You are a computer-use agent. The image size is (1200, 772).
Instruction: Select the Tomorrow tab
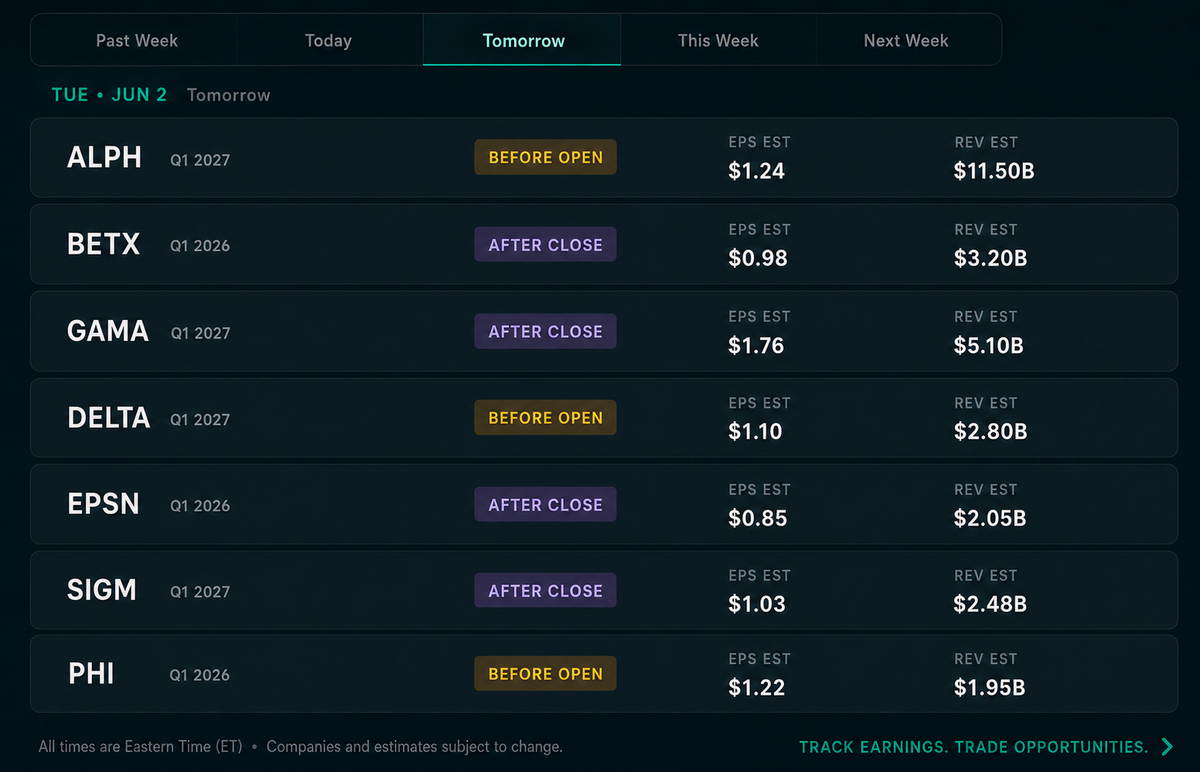pyautogui.click(x=523, y=41)
